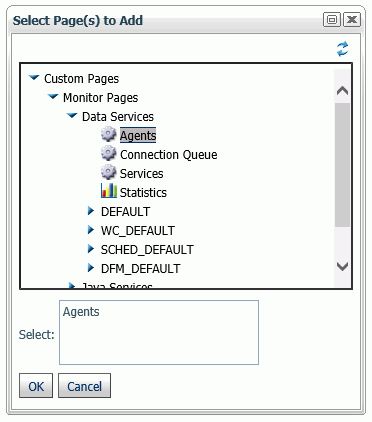
Task: Click the gear icon beside Services
Action: click(x=108, y=173)
